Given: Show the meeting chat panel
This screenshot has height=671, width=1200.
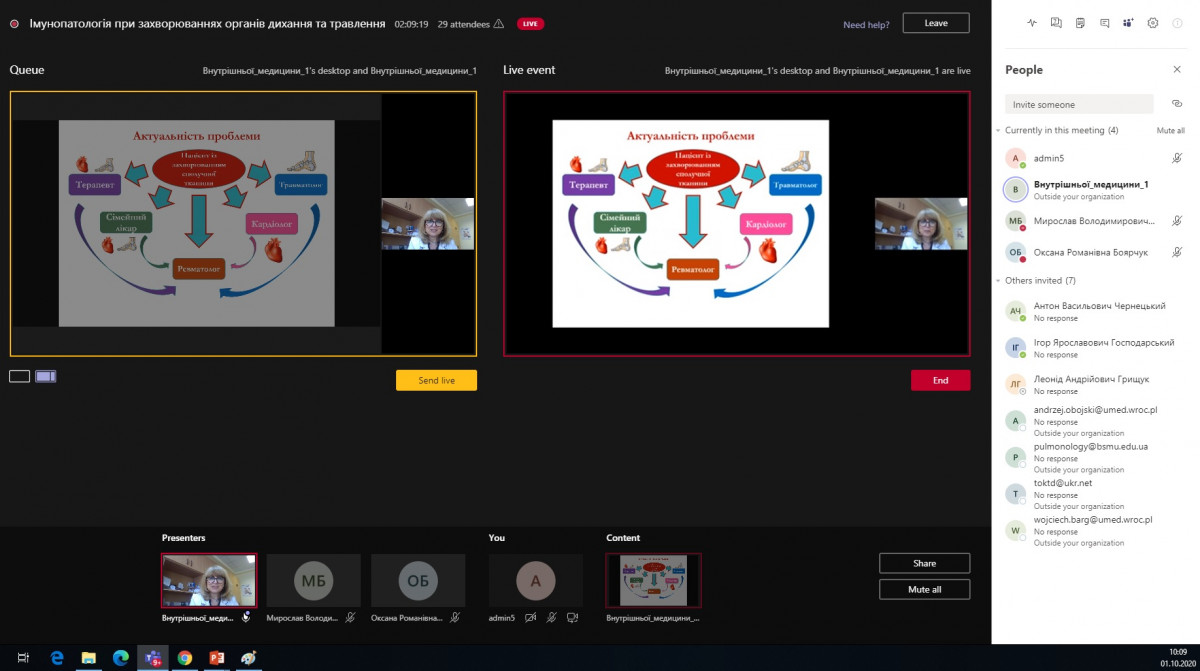Looking at the screenshot, I should (x=1104, y=23).
